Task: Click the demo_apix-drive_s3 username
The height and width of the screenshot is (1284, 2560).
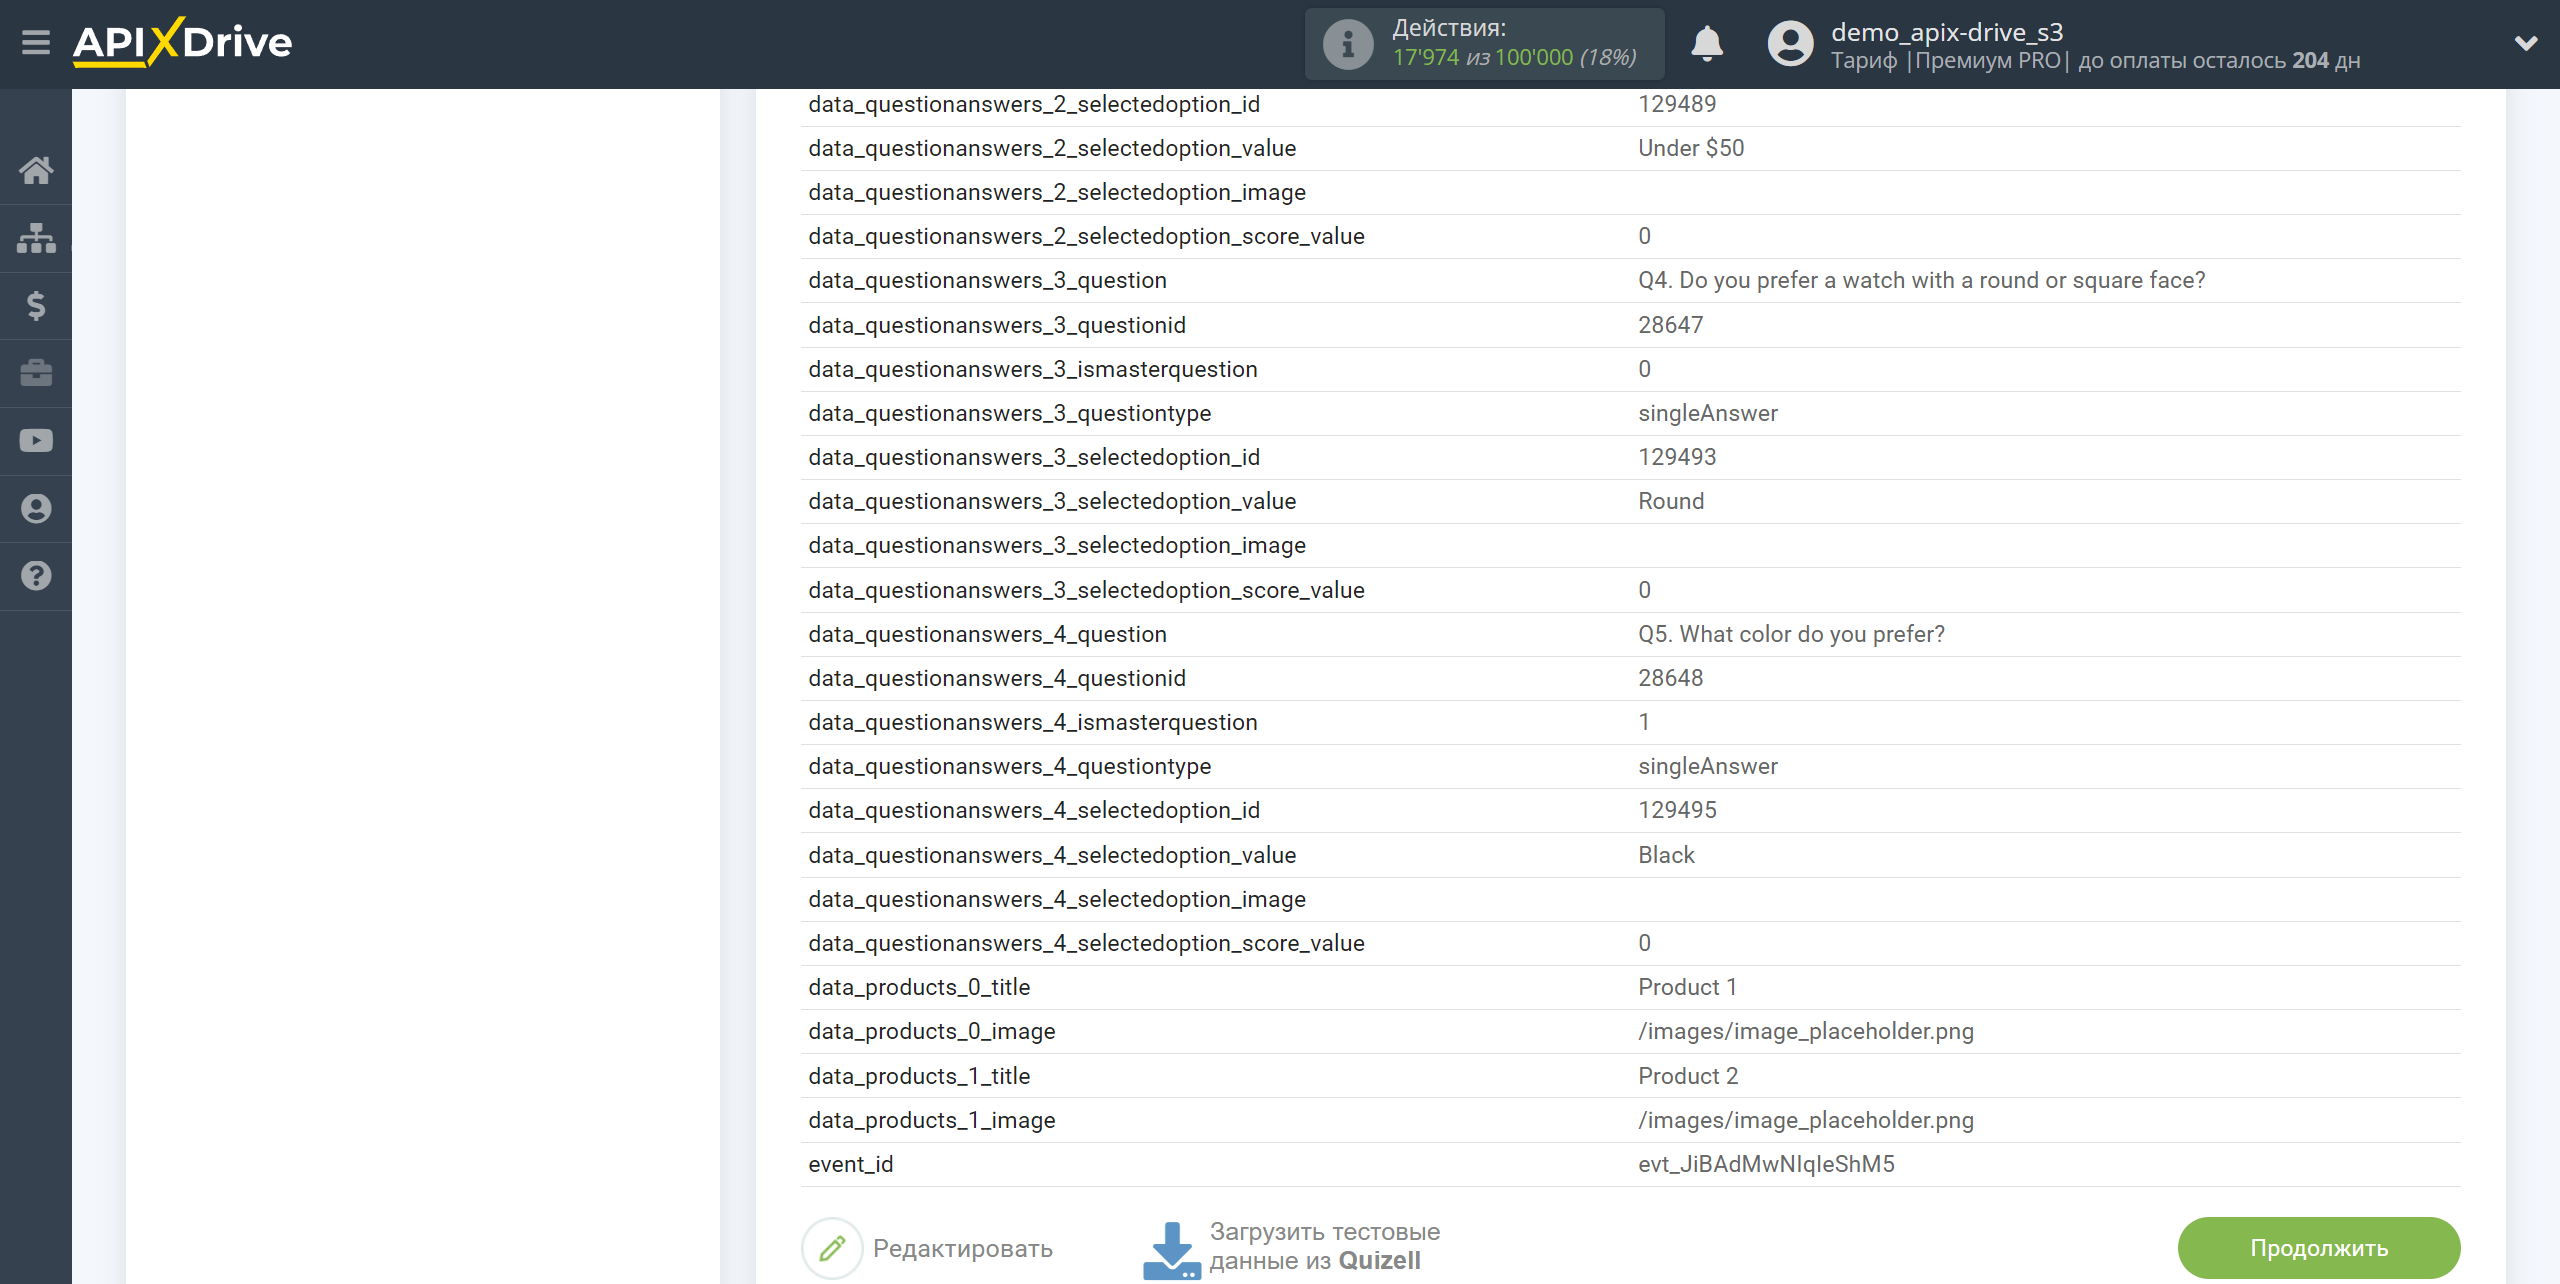Action: (x=1947, y=32)
